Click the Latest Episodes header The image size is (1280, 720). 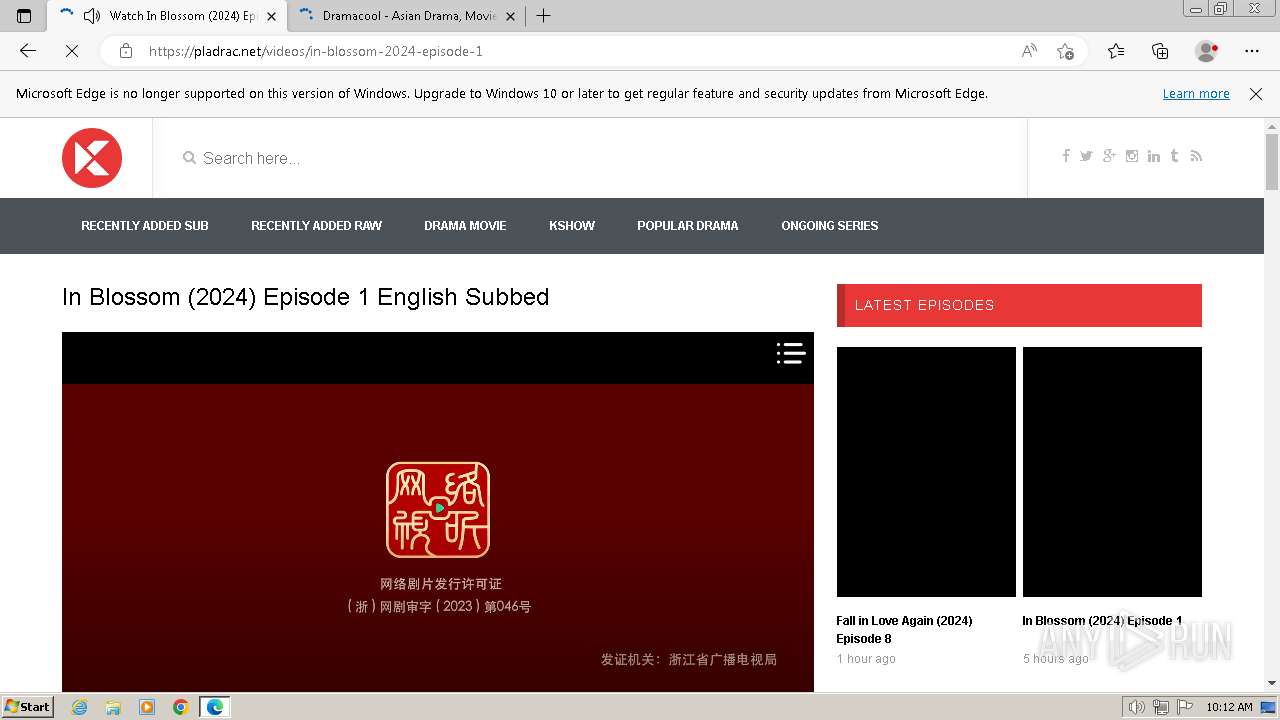click(x=1019, y=305)
